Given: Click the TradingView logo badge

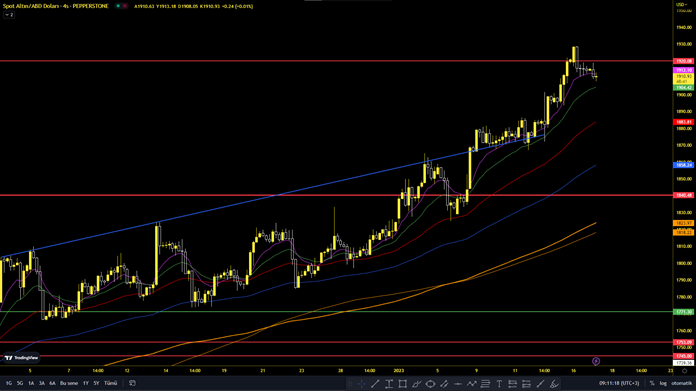Looking at the screenshot, I should pos(22,358).
